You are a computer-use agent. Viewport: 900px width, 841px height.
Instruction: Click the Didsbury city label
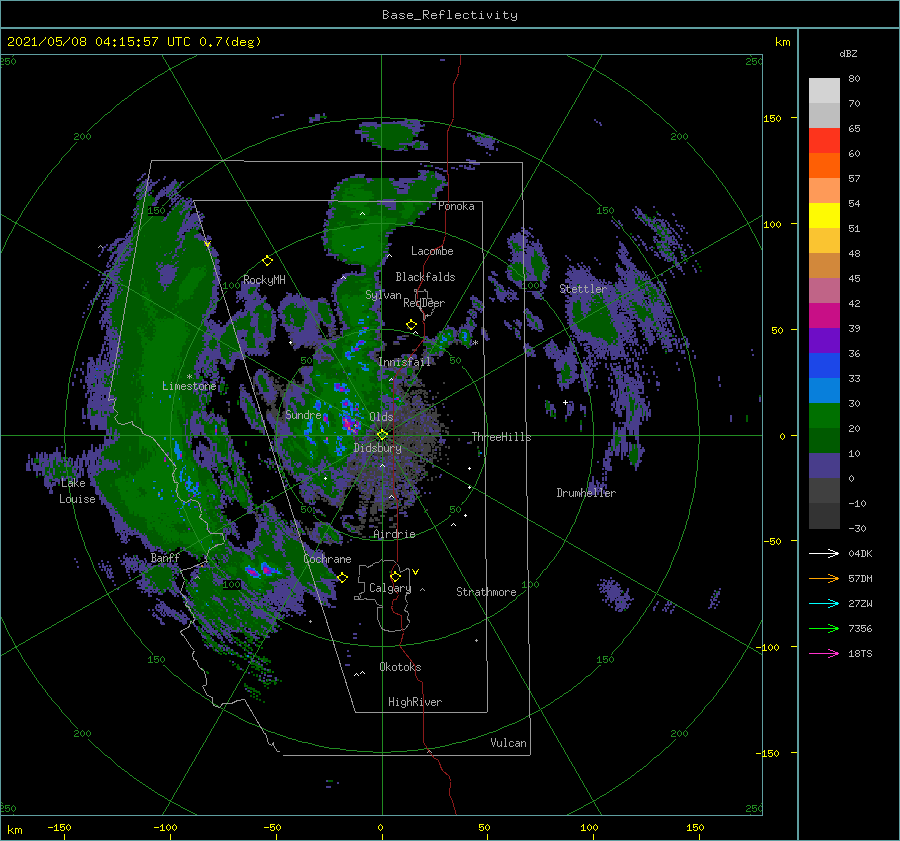click(x=378, y=448)
